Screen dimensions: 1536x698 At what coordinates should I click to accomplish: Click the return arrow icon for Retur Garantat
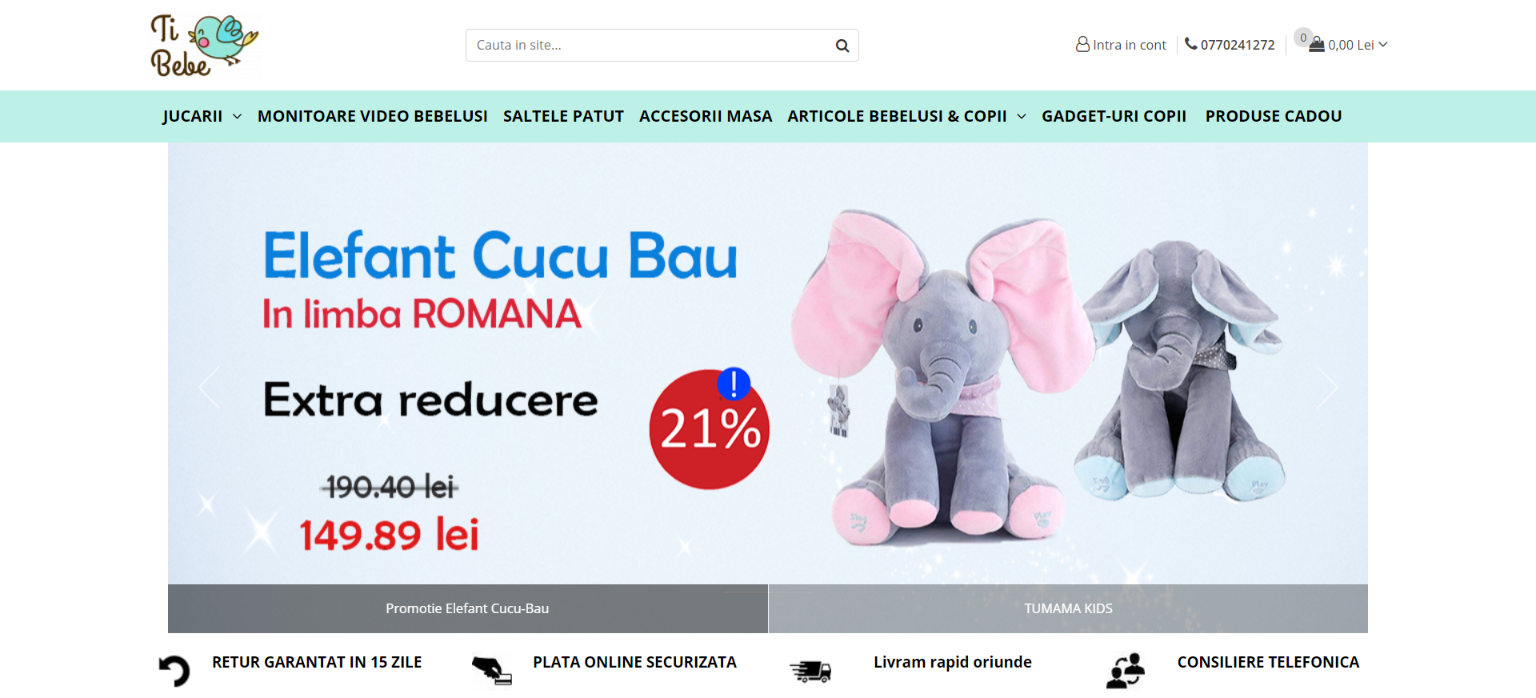coord(174,670)
